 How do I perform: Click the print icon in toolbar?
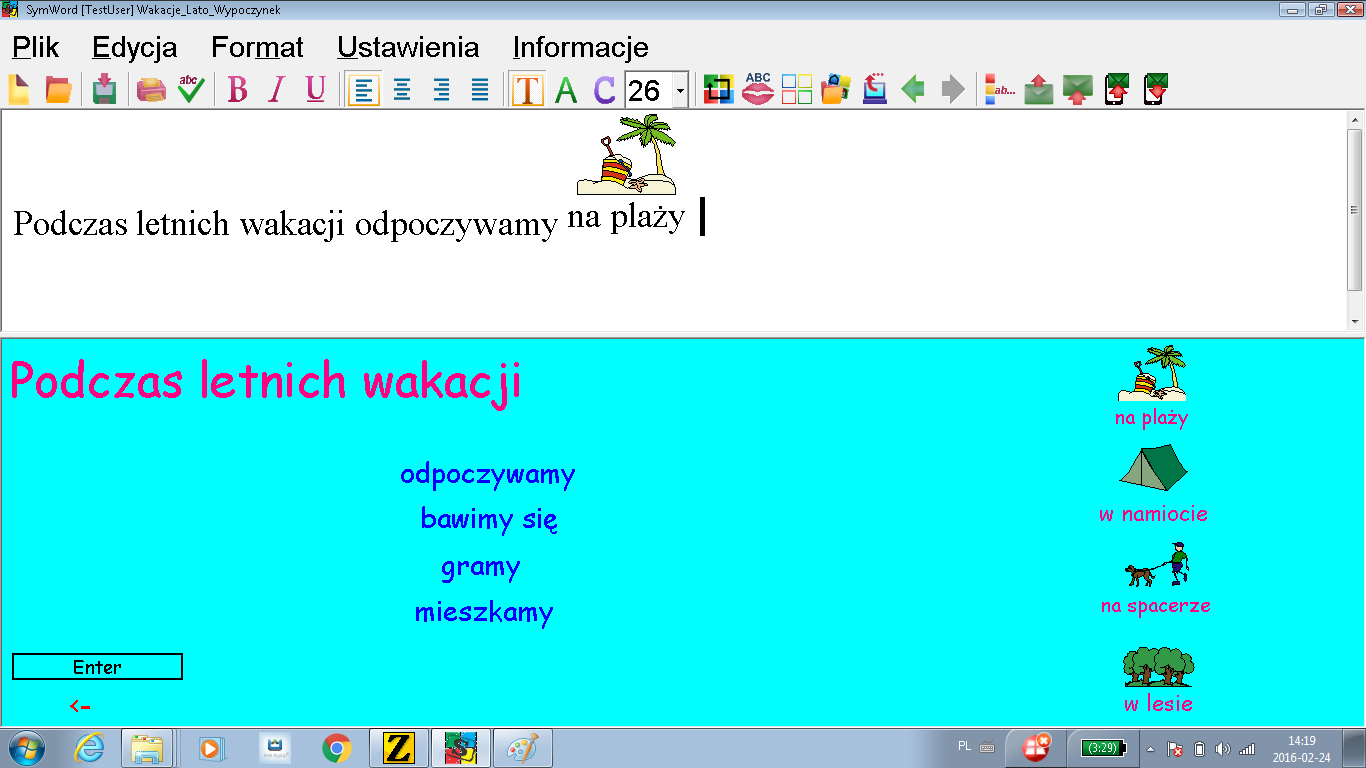[151, 90]
